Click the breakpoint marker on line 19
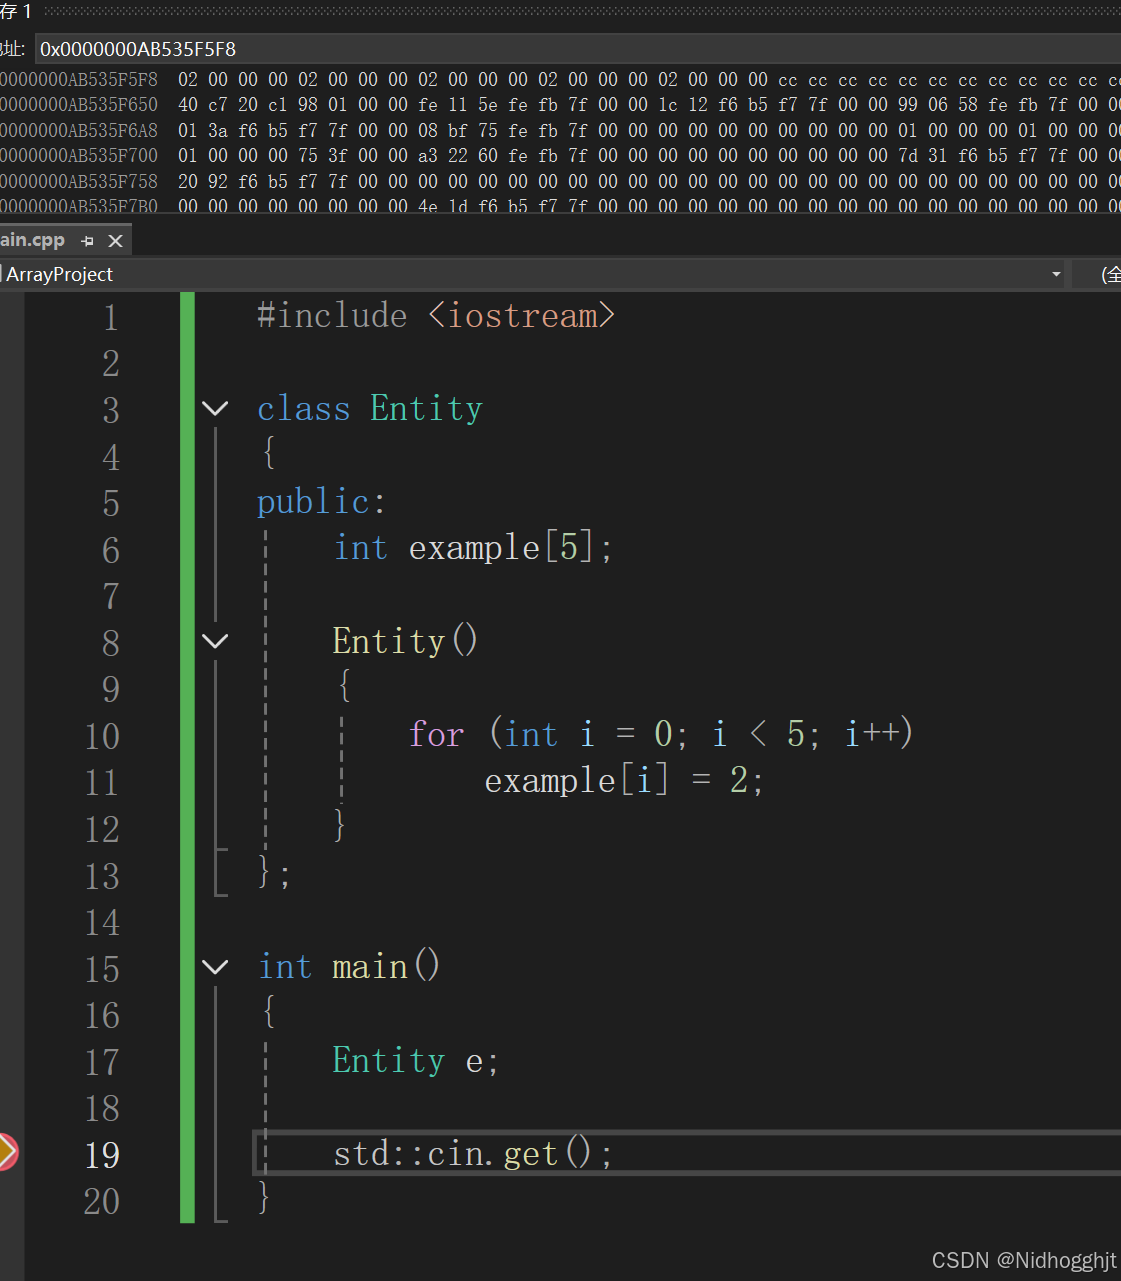 pos(7,1152)
